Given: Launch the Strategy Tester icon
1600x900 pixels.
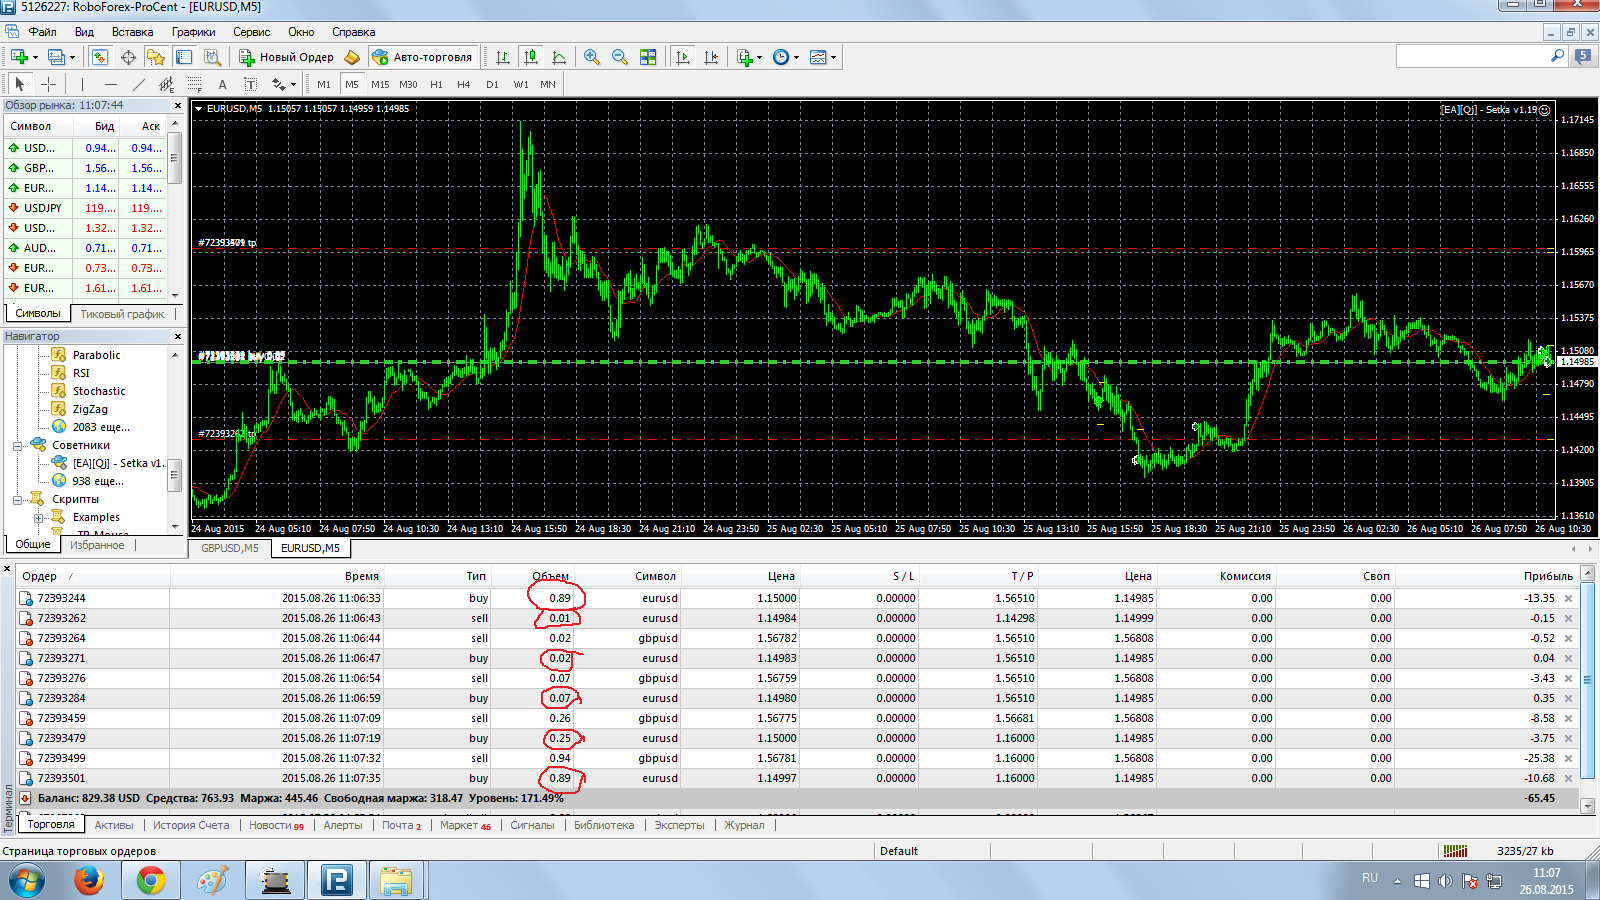Looking at the screenshot, I should (x=212, y=57).
